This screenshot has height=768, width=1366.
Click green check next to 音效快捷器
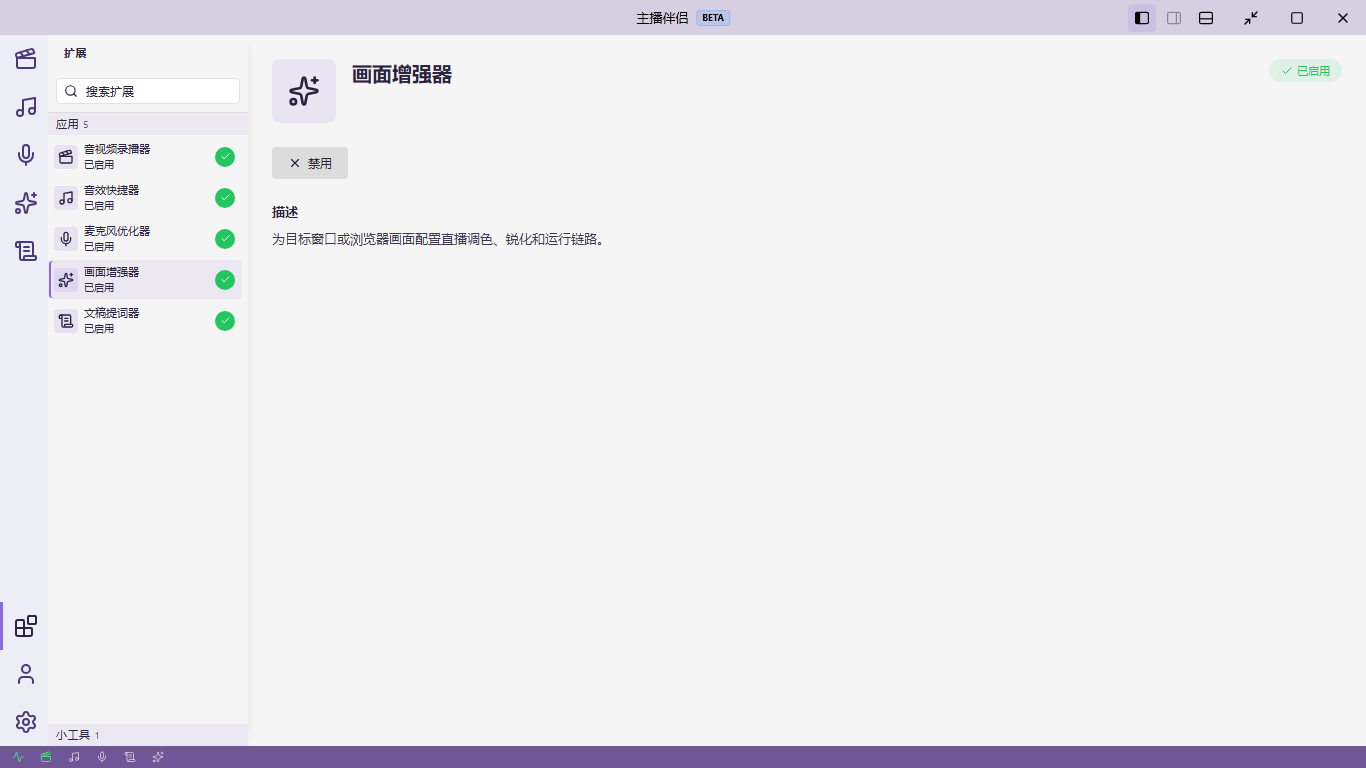[x=225, y=198]
